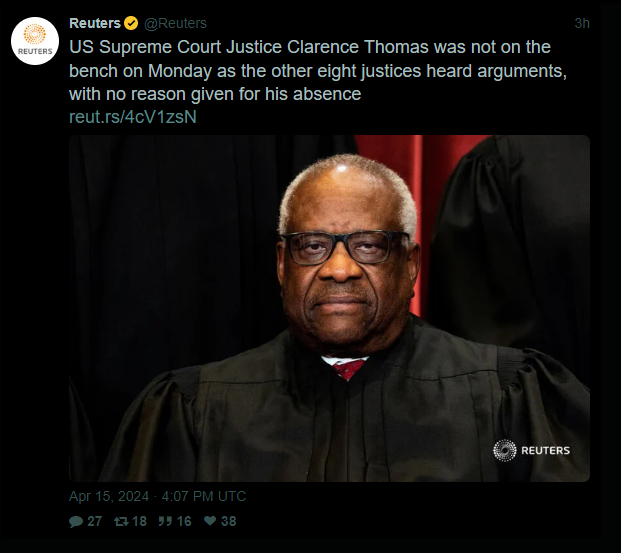View the 16 quotes count
Image resolution: width=621 pixels, height=553 pixels.
184,521
